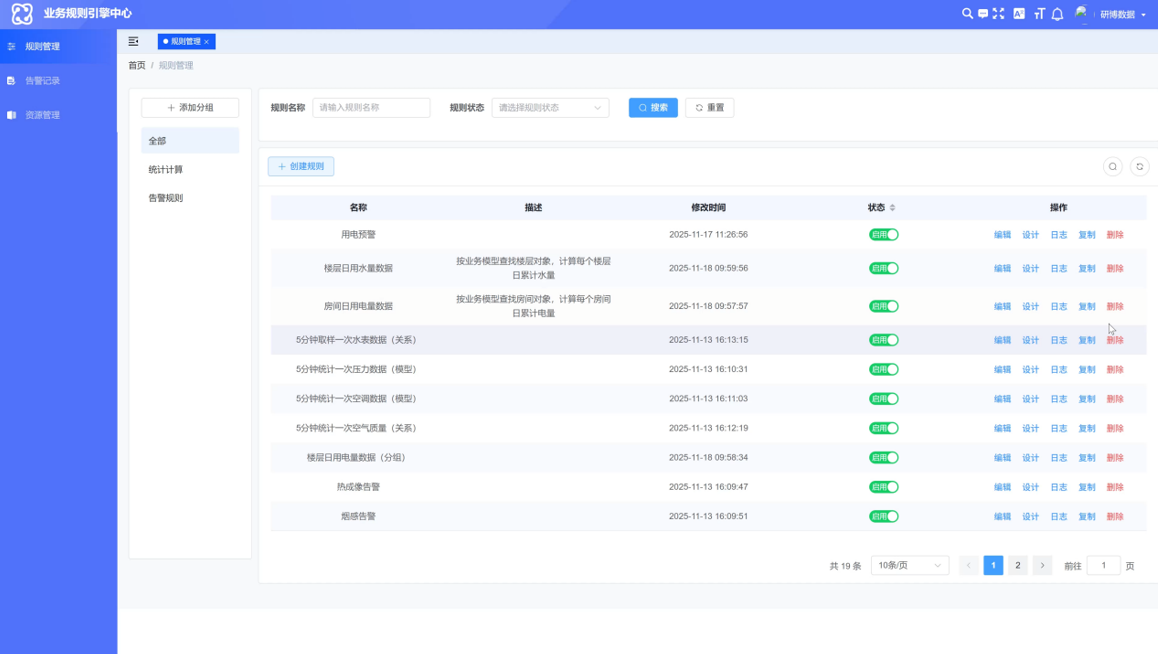
Task: Toggle the 热成像告警 rule status switch
Action: pos(883,487)
